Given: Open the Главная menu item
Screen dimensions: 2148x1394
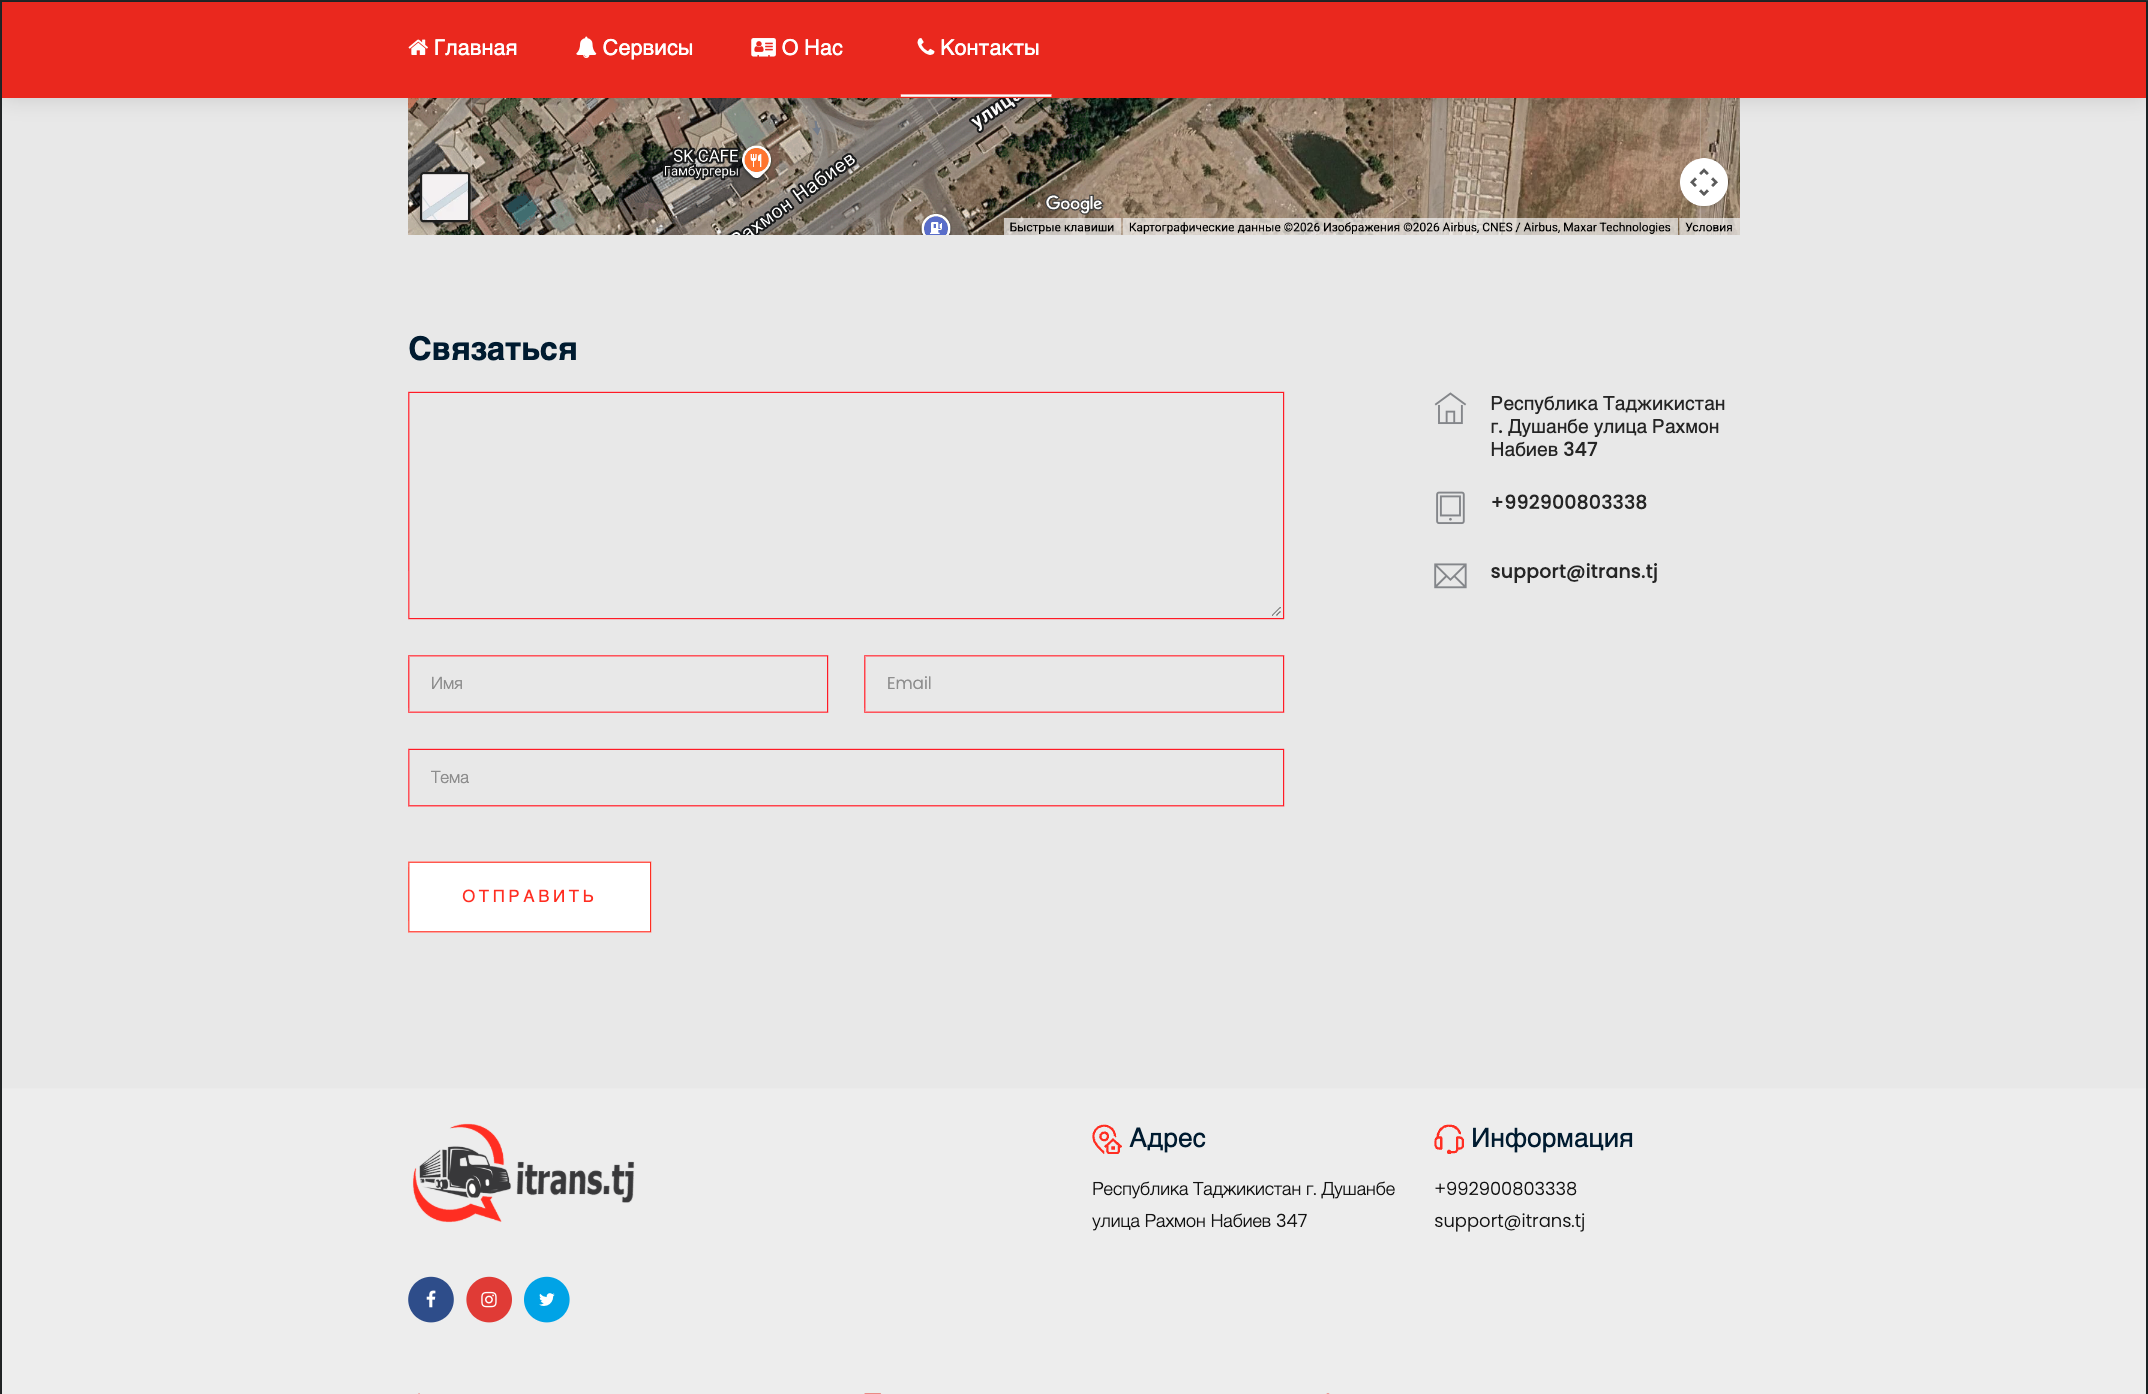Looking at the screenshot, I should [x=463, y=48].
